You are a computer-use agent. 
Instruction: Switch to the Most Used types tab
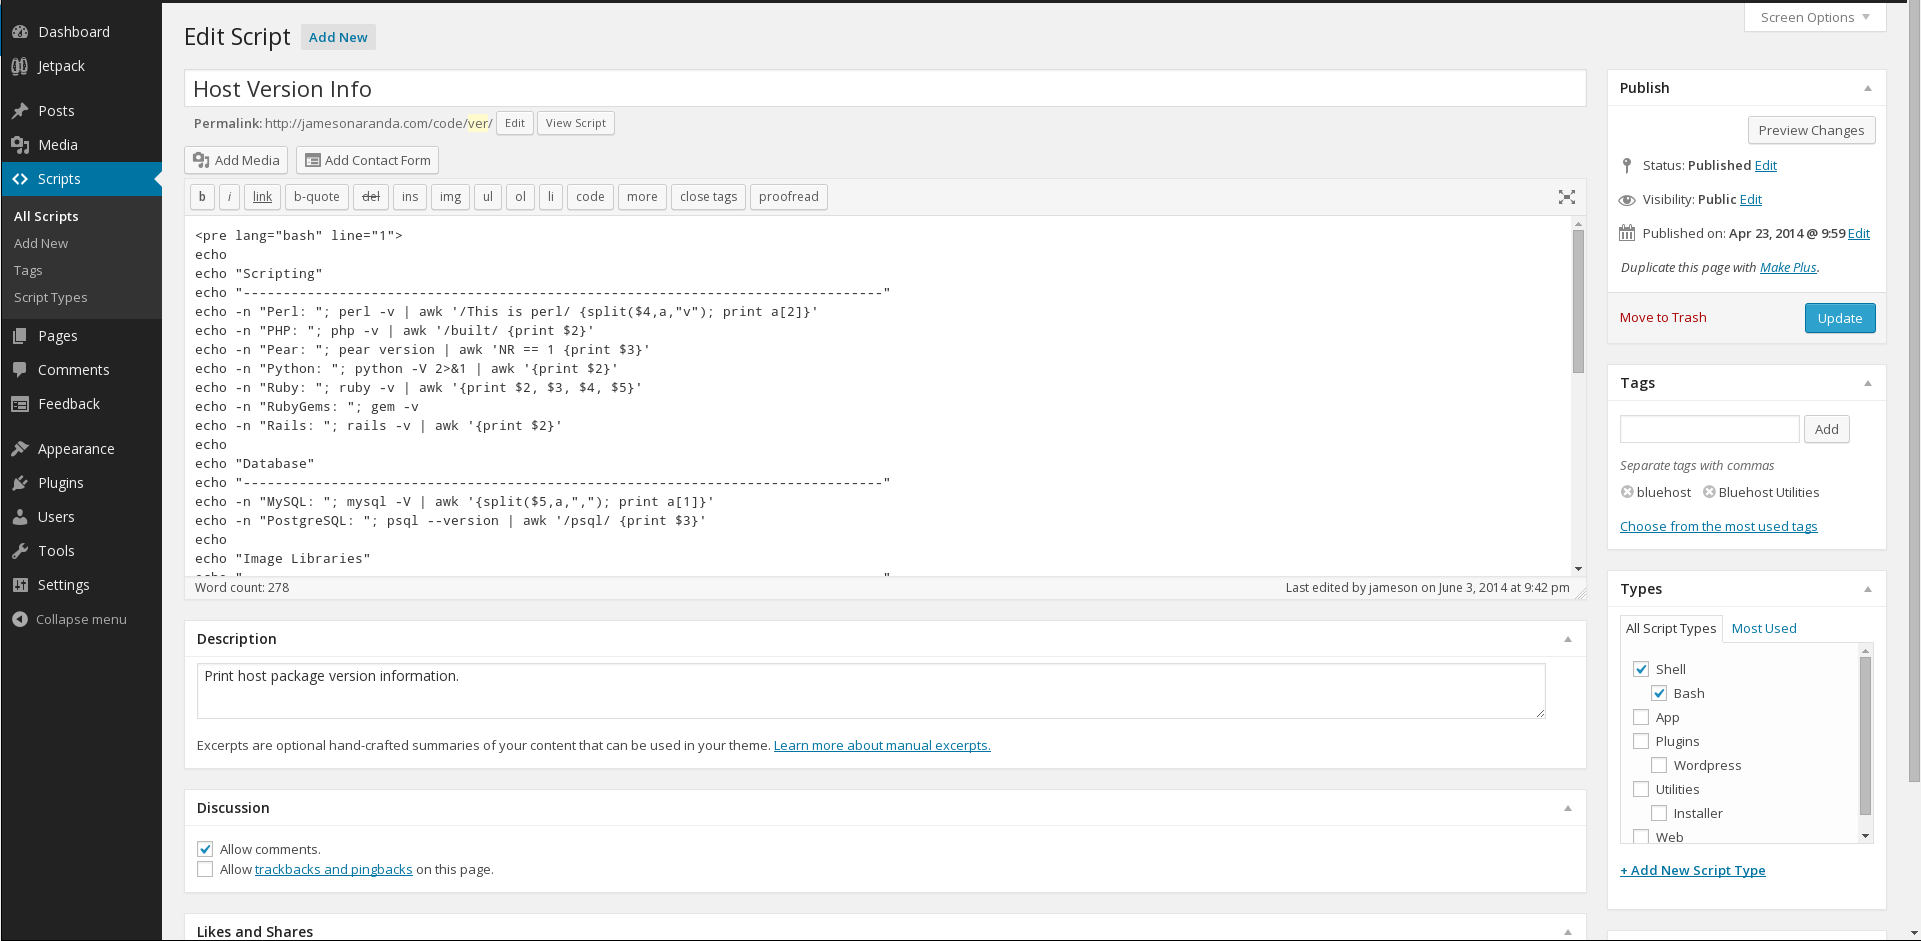[1764, 628]
